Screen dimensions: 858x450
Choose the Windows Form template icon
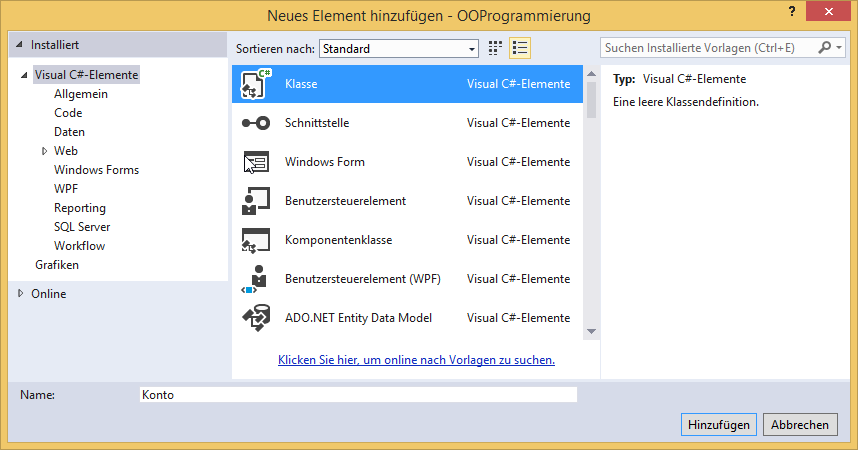pyautogui.click(x=255, y=162)
